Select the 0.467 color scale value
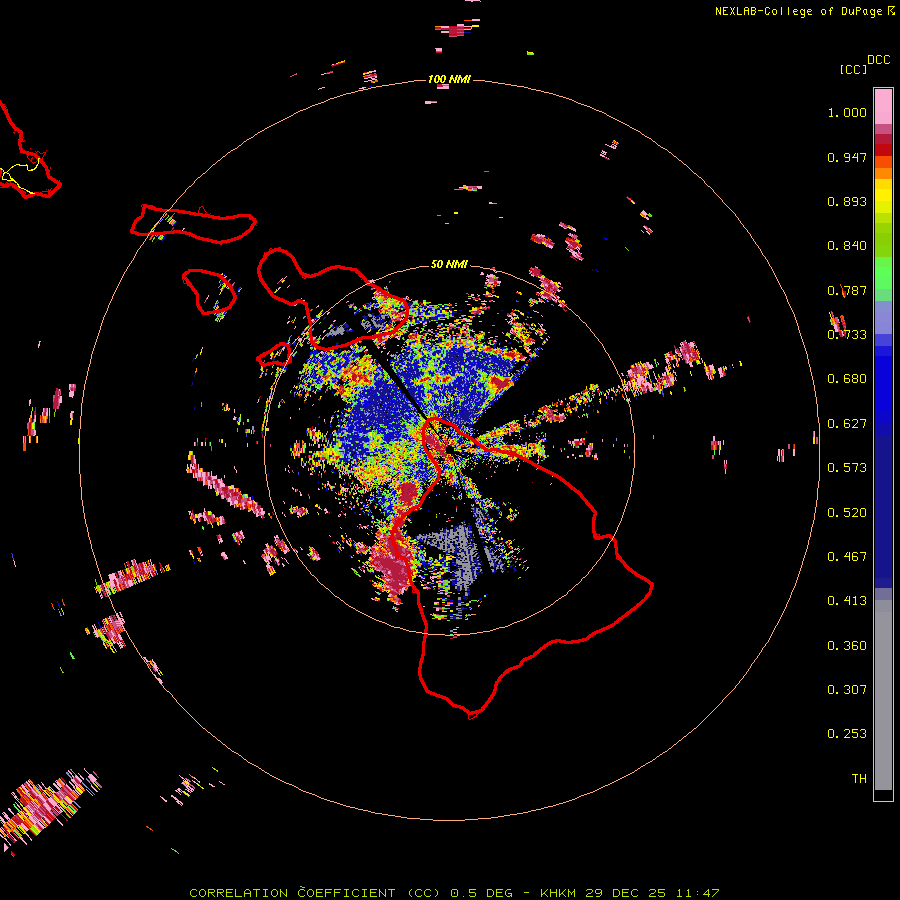 click(847, 557)
